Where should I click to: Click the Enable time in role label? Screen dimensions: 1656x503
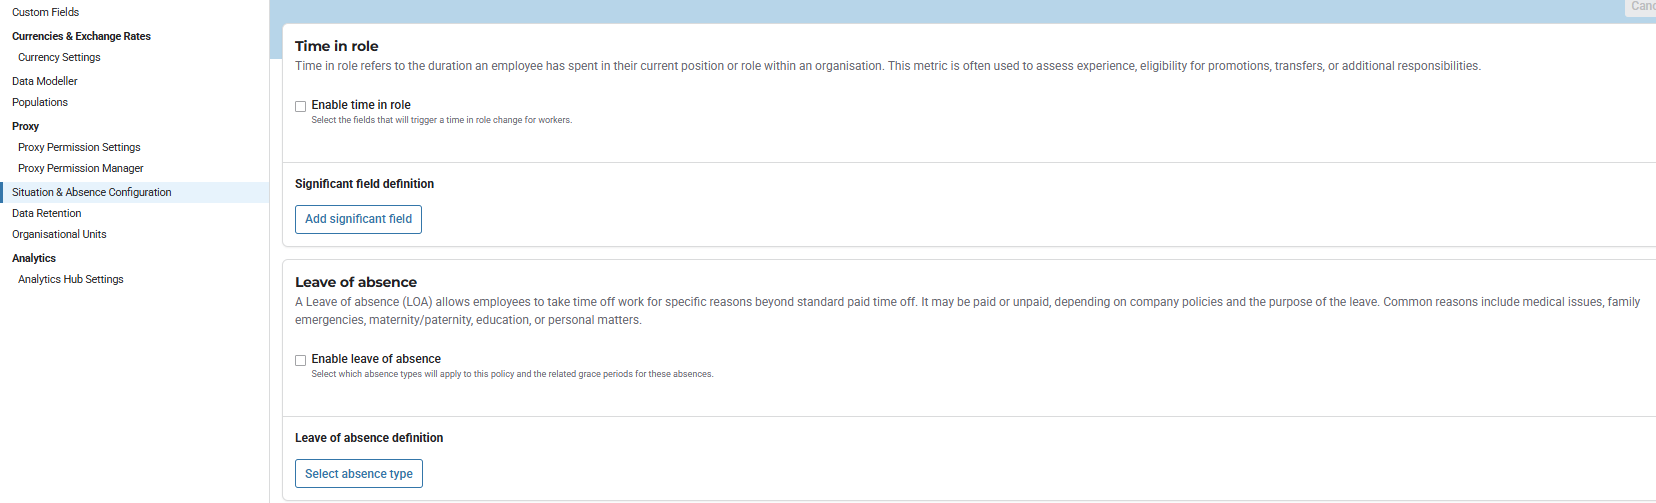click(x=361, y=105)
